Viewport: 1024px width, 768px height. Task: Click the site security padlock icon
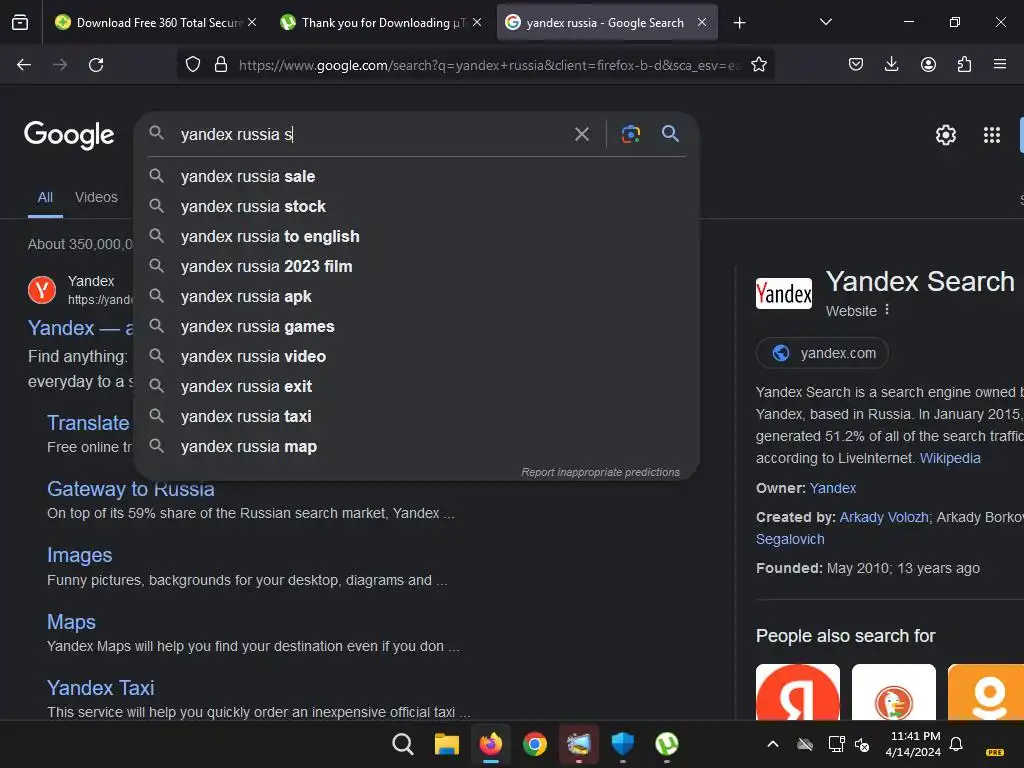click(x=221, y=65)
